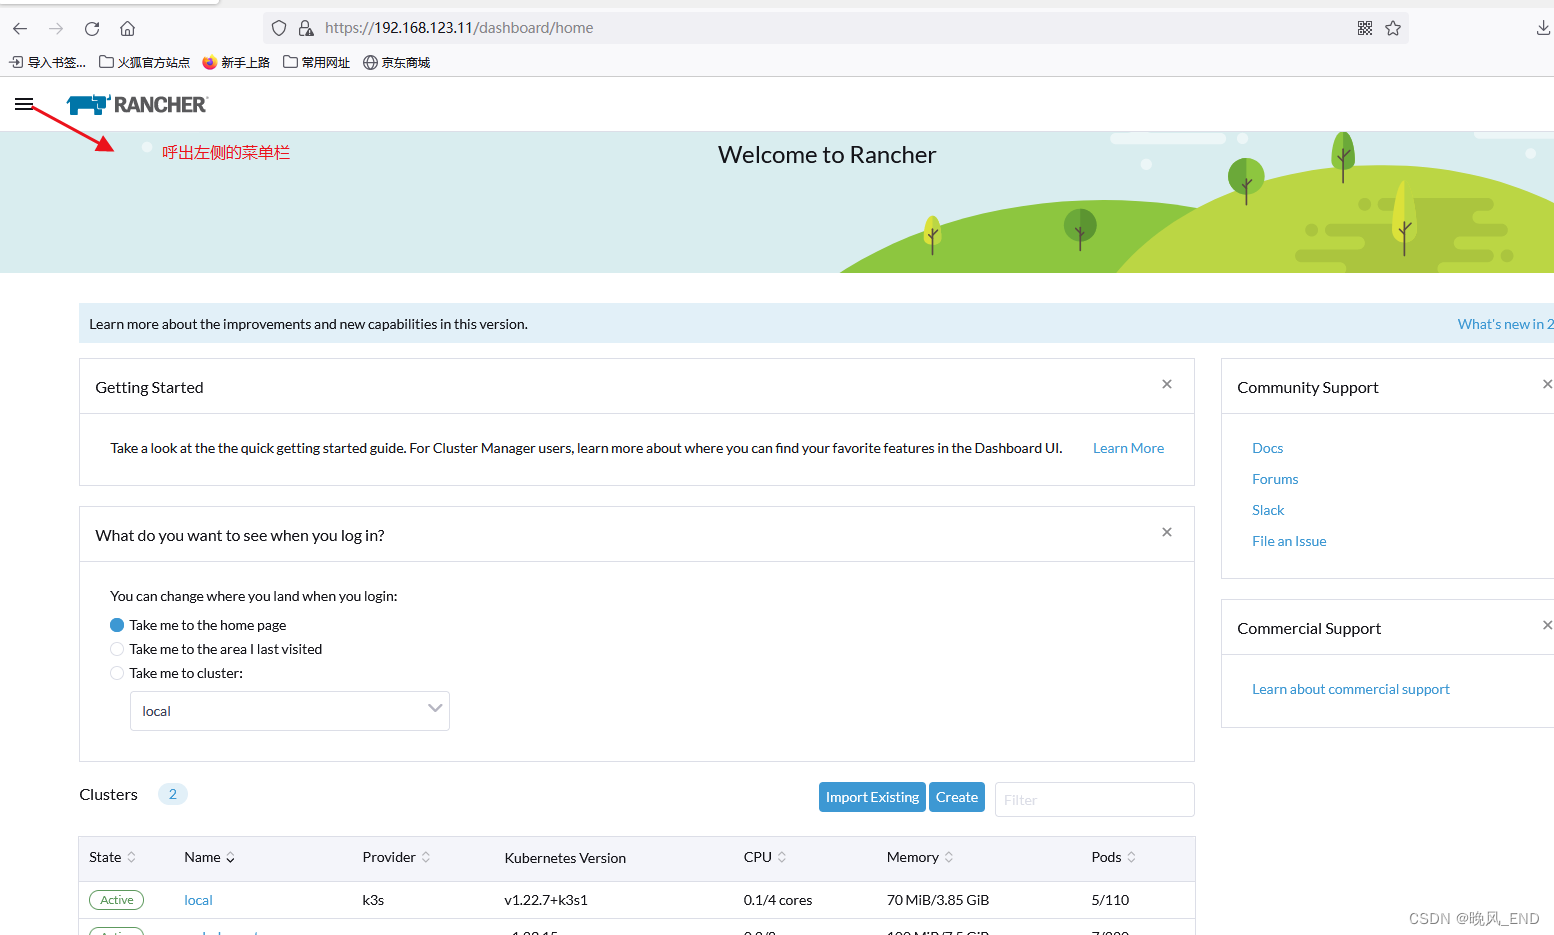Open the 导入书签 bookmark item

[x=47, y=62]
